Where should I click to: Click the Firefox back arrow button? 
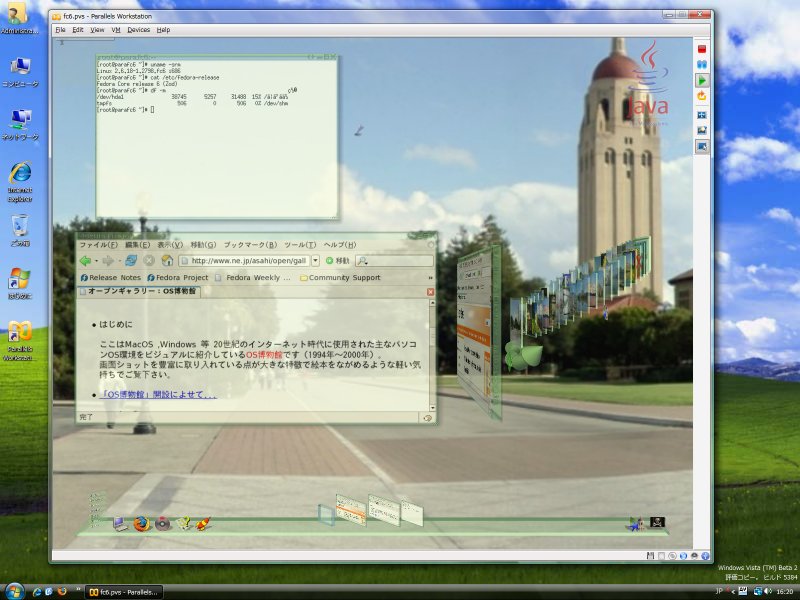85,261
